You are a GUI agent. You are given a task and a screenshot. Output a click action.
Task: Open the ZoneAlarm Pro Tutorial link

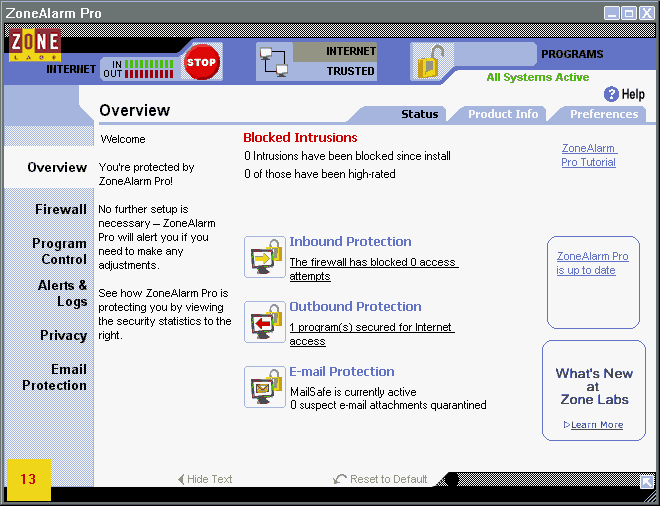[x=589, y=155]
